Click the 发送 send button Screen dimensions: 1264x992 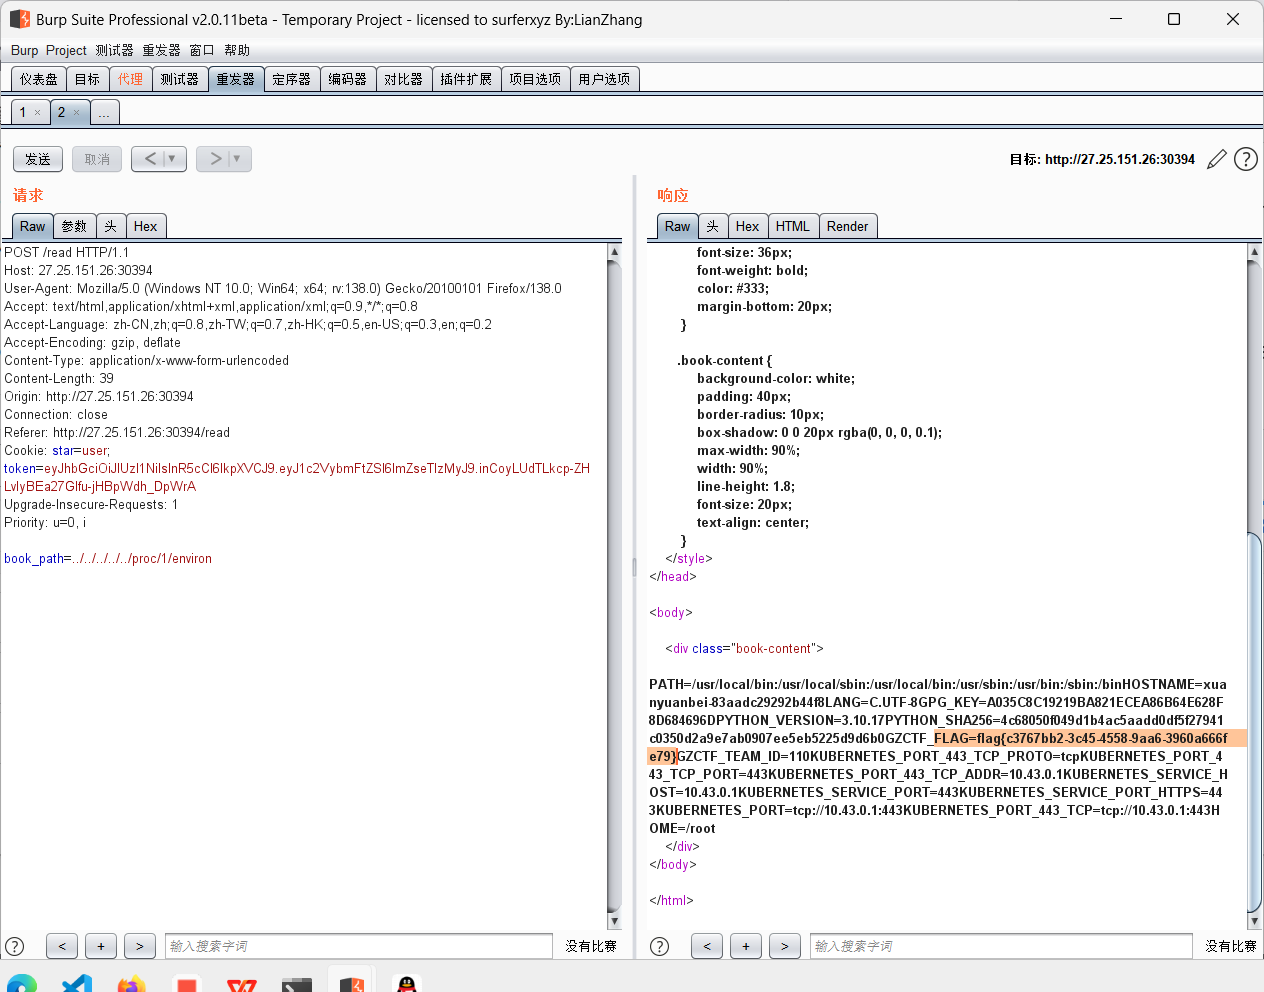[x=38, y=159]
